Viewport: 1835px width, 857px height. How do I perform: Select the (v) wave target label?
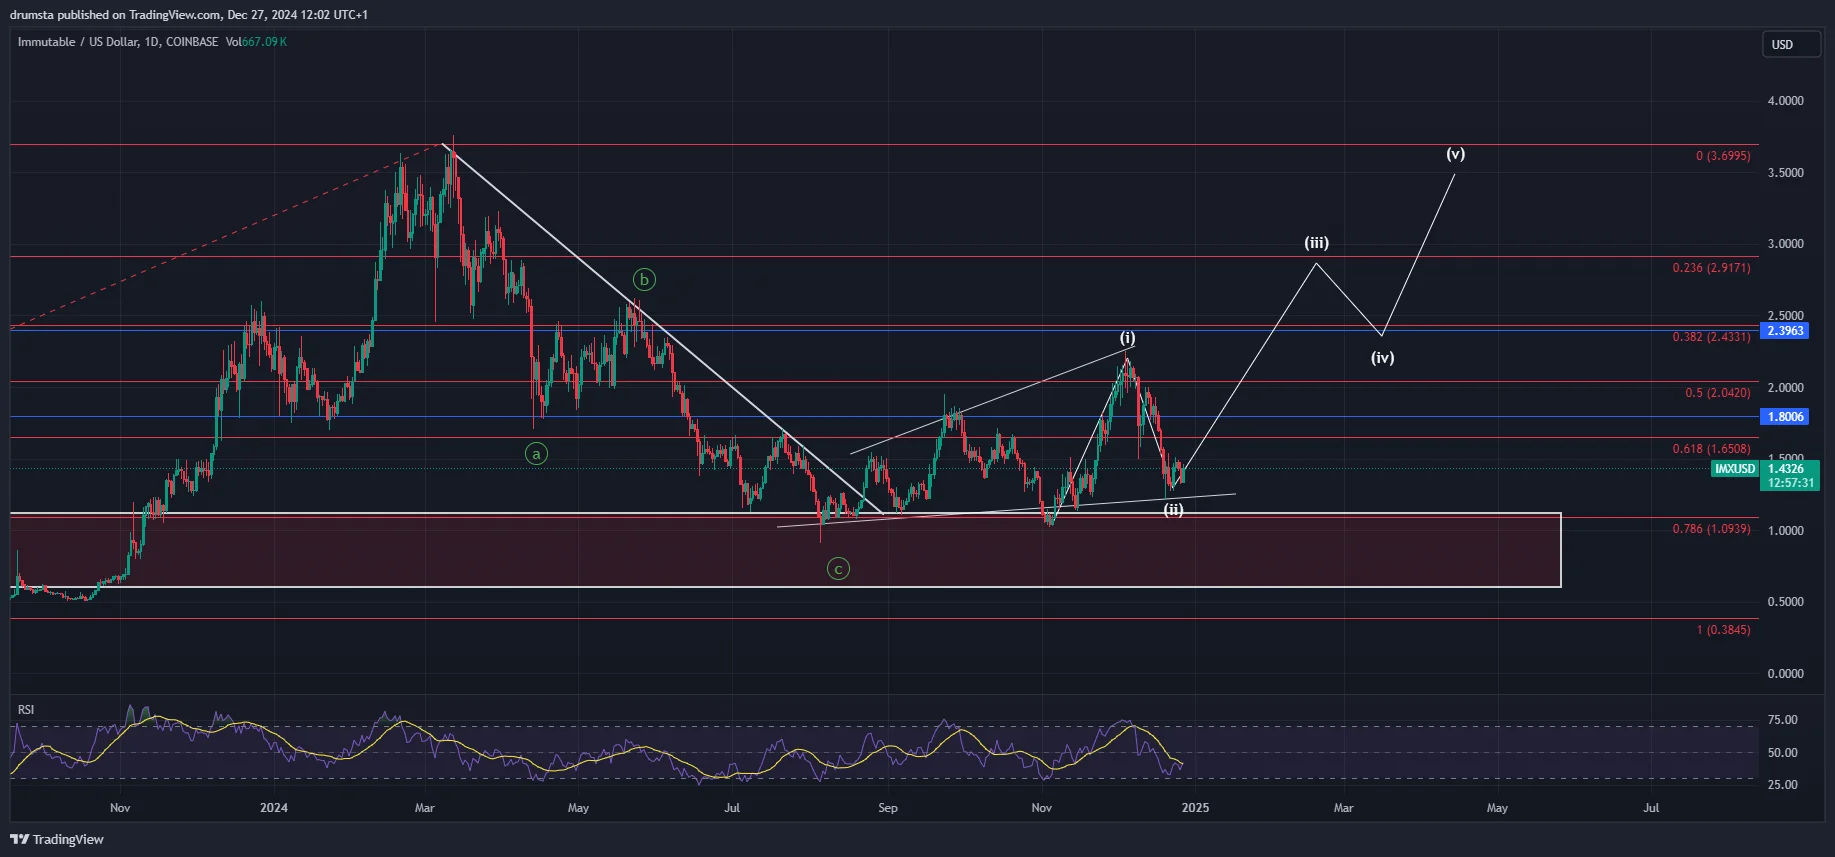[x=1455, y=154]
